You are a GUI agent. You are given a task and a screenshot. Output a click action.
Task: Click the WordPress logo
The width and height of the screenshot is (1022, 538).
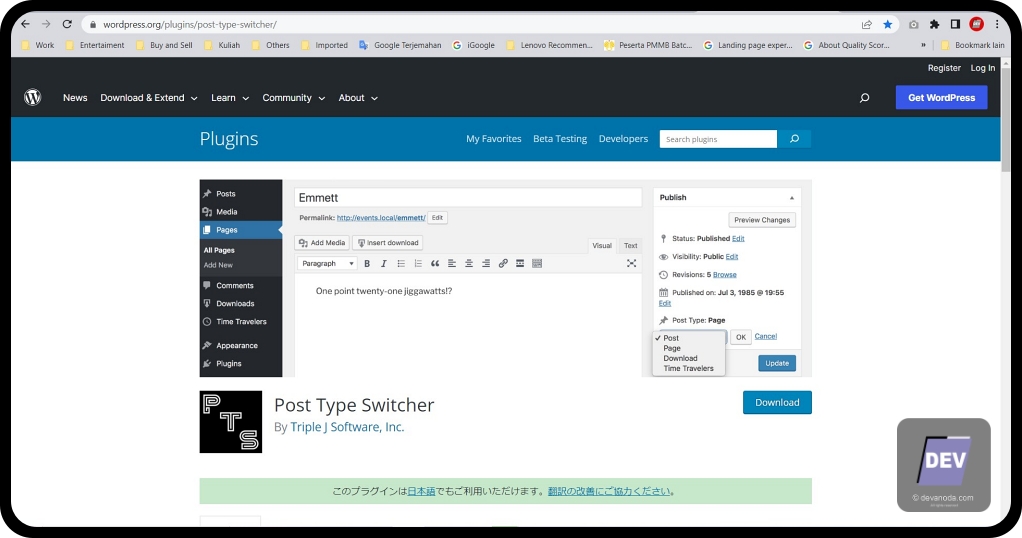click(x=33, y=97)
